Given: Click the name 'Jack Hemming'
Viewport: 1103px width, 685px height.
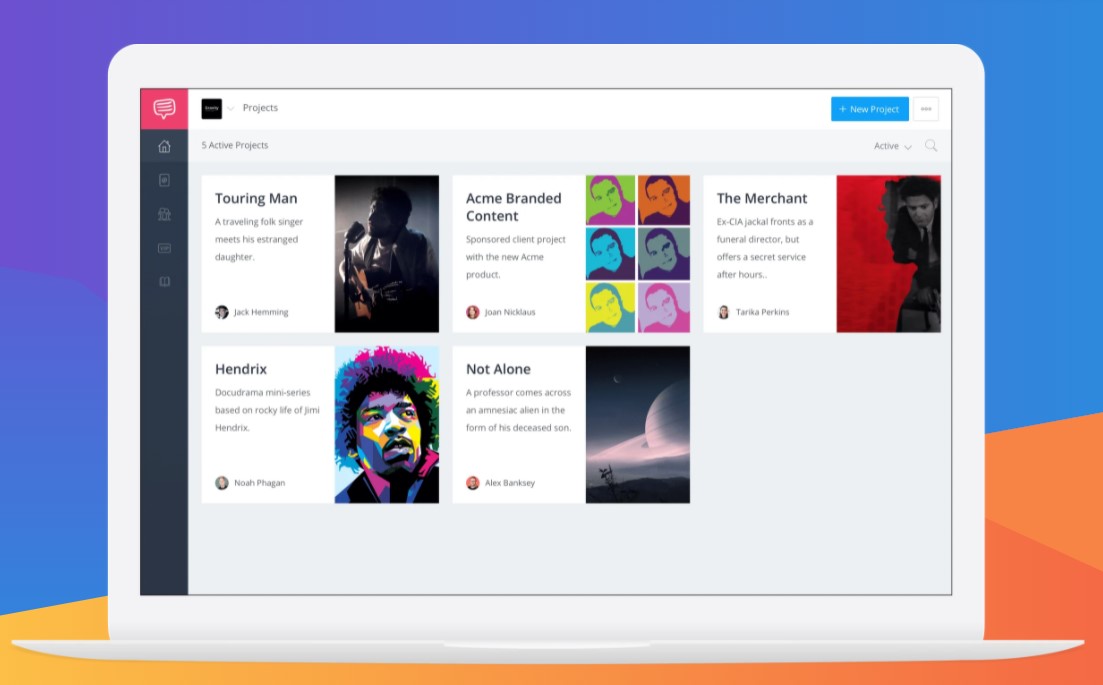Looking at the screenshot, I should (261, 312).
